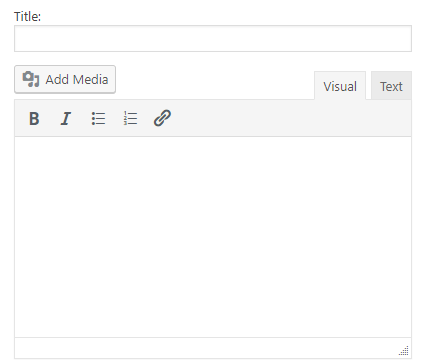427x360 pixels.
Task: Click empty space in the formatting toolbar
Action: click(292, 118)
